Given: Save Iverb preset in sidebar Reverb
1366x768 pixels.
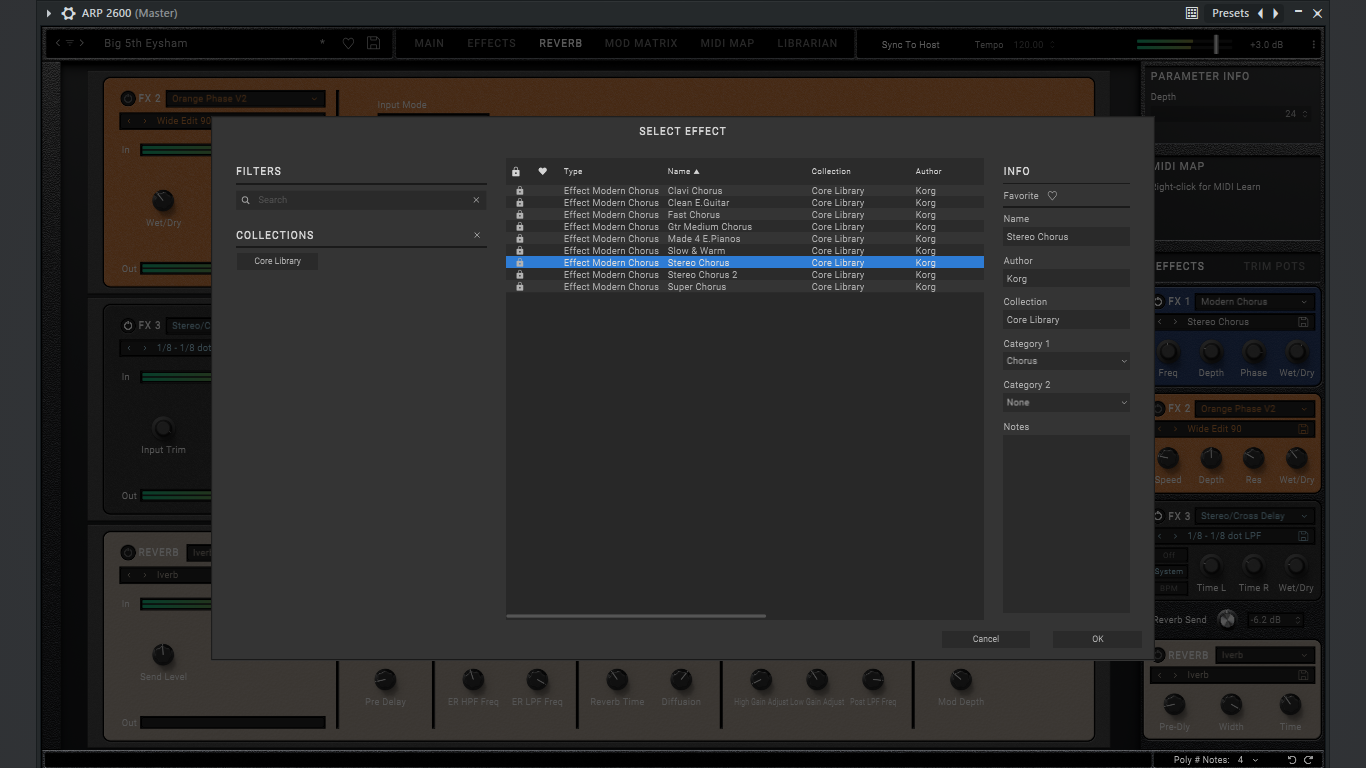Looking at the screenshot, I should 1303,675.
